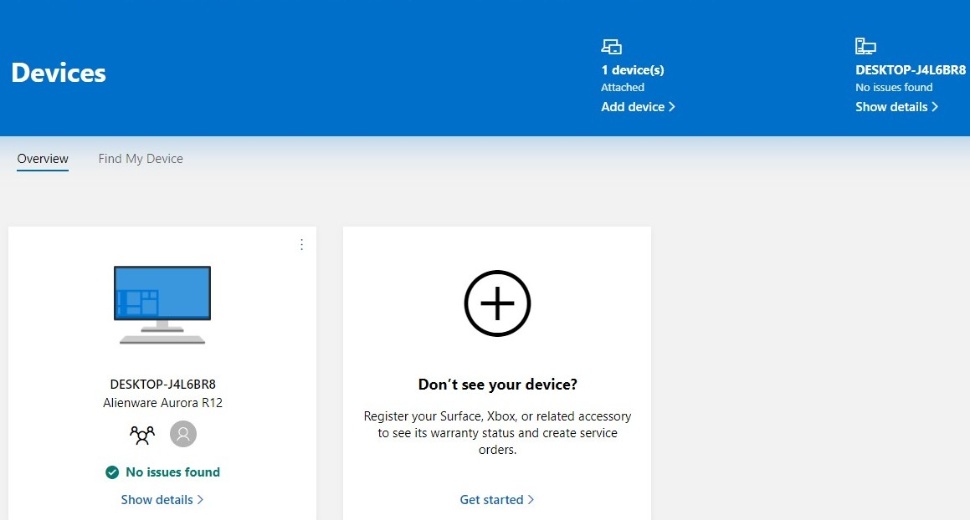Click DESKTOP-J4L6BR8 name on device card
The width and height of the screenshot is (970, 520).
[x=163, y=384]
